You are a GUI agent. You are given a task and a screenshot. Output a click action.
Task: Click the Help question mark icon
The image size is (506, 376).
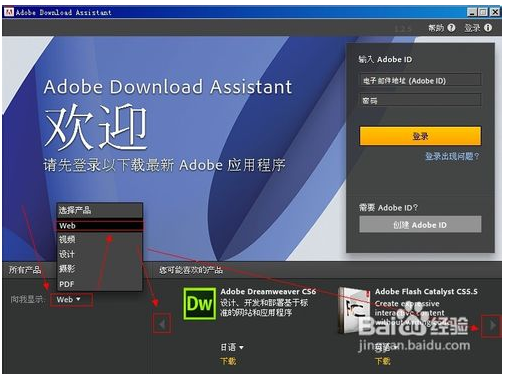[451, 28]
